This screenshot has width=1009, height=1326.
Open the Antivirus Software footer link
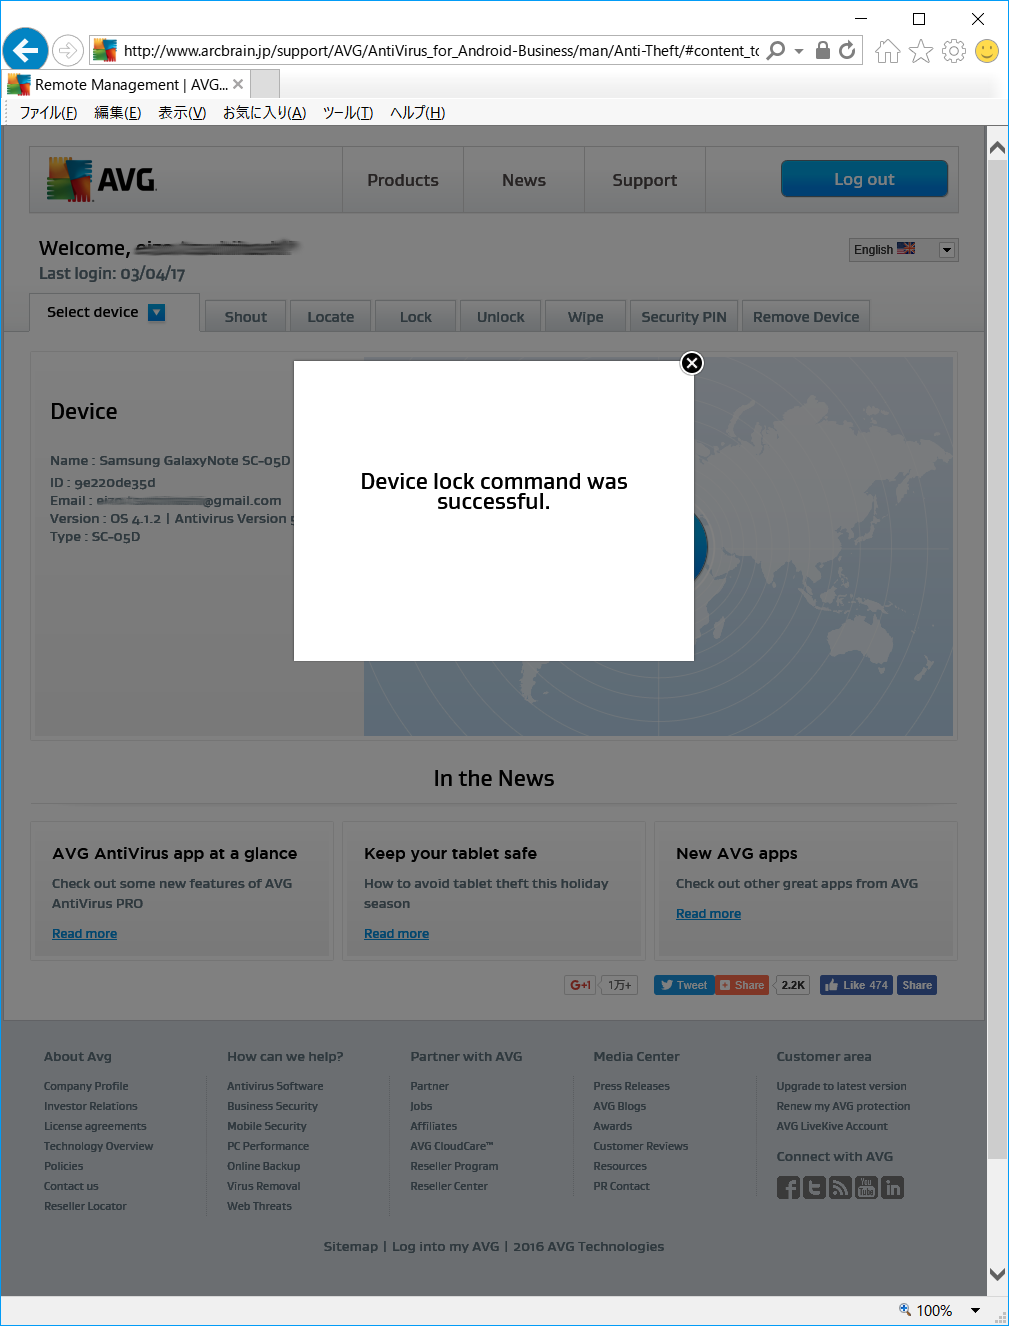pyautogui.click(x=275, y=1086)
